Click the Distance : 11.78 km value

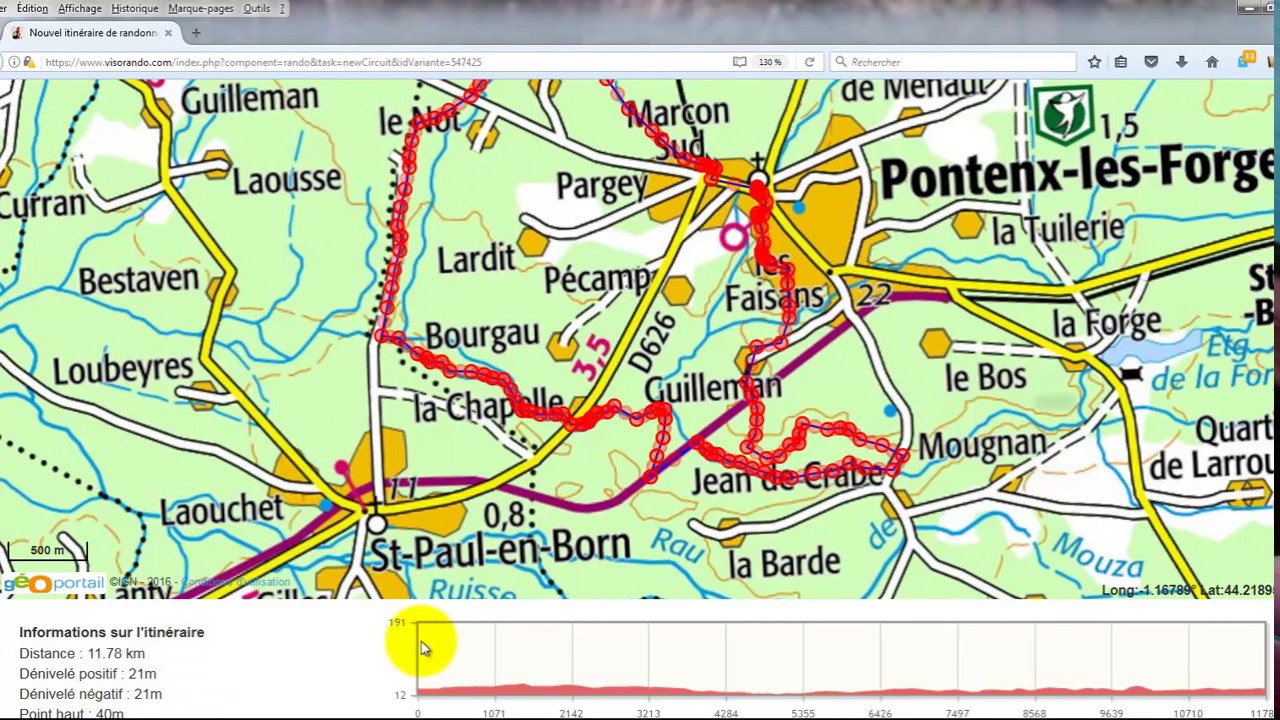tap(82, 653)
